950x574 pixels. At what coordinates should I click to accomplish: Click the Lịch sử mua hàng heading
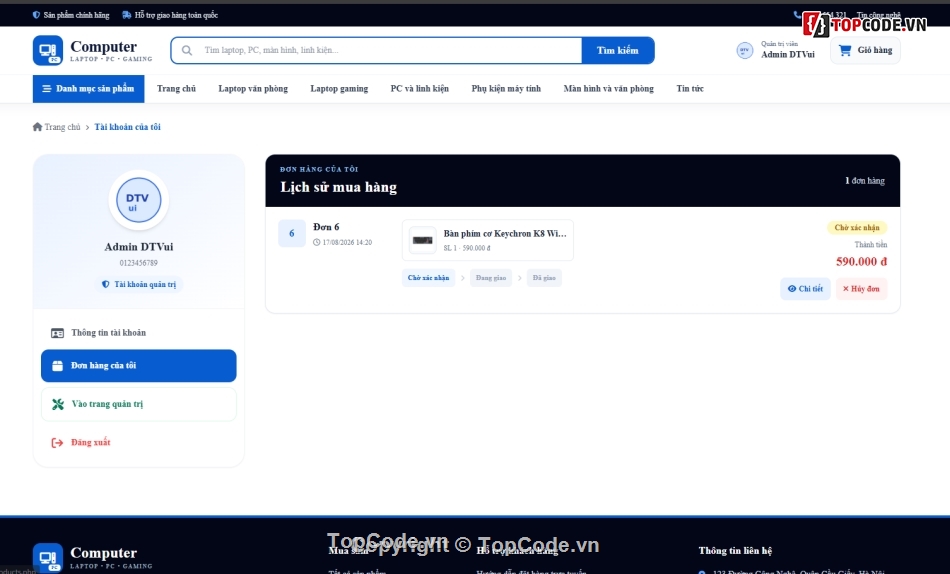pyautogui.click(x=339, y=187)
